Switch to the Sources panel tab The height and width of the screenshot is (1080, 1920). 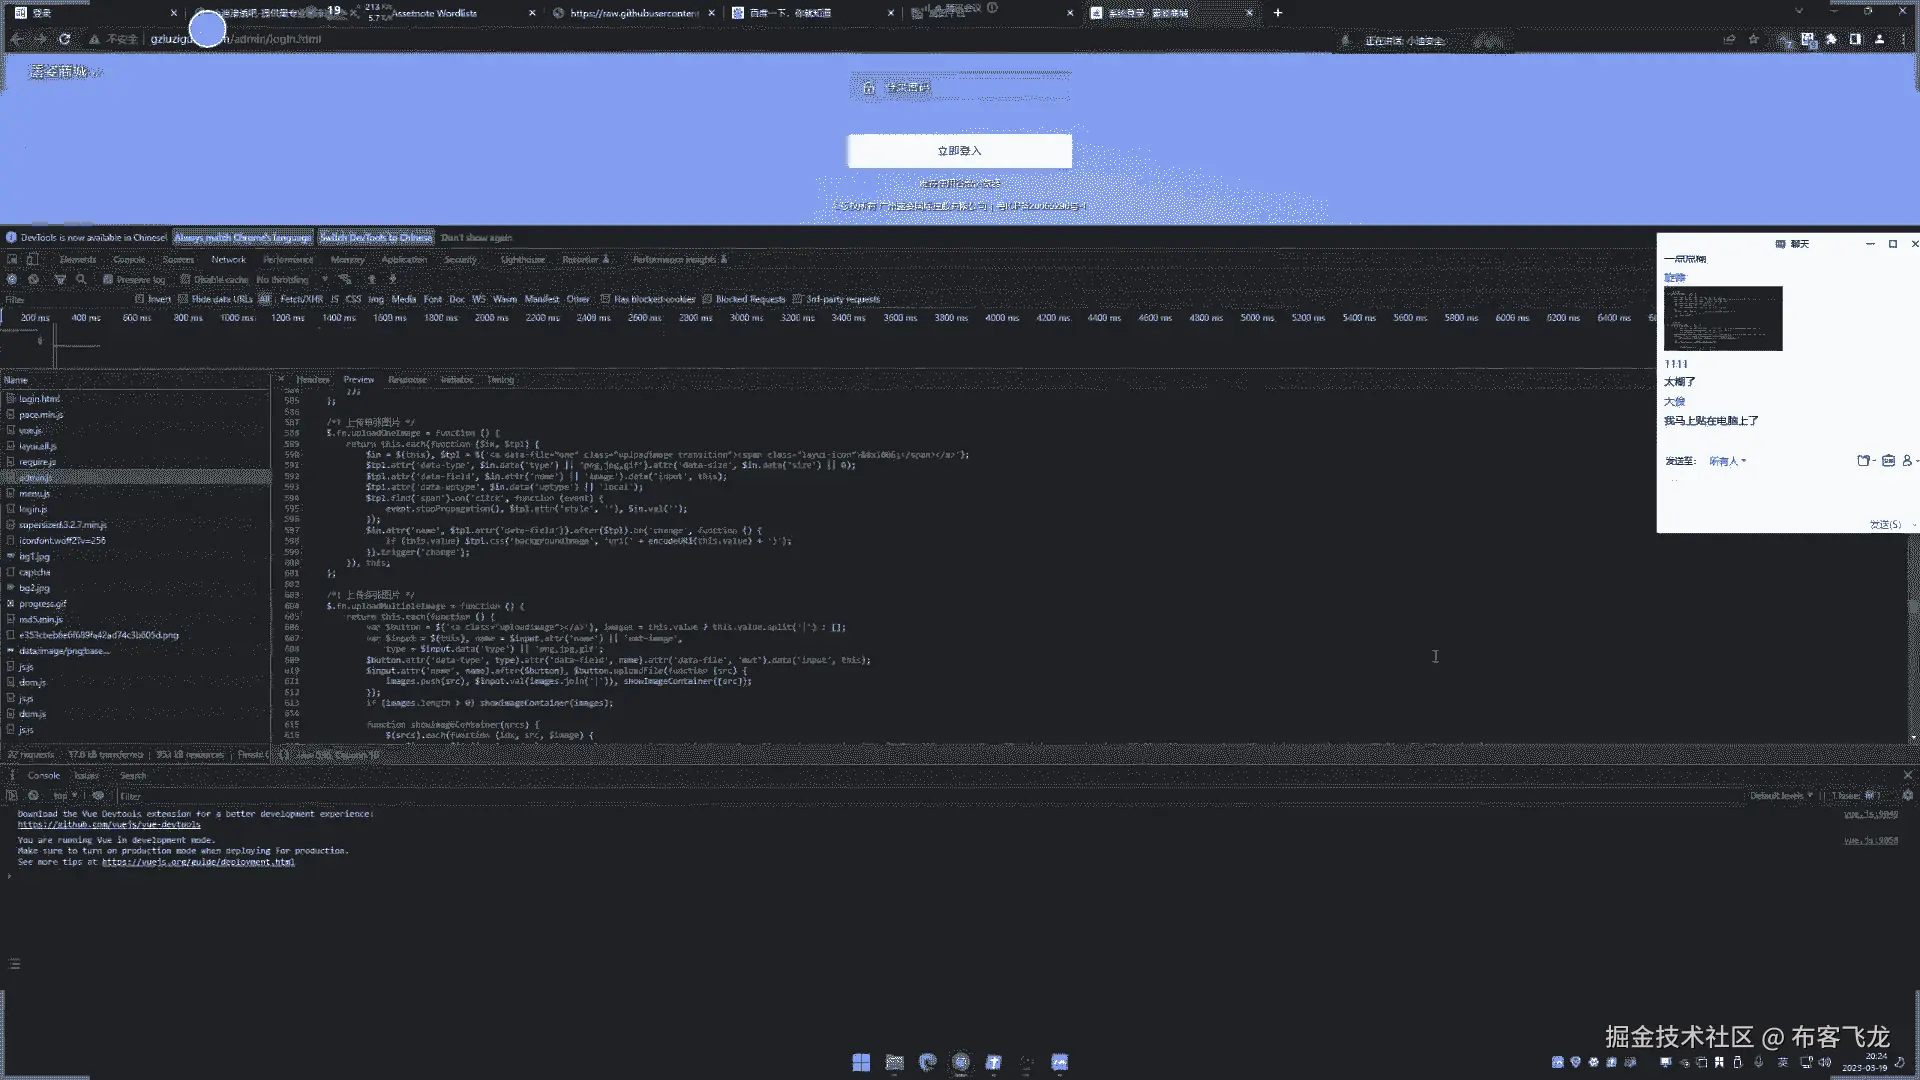(x=178, y=260)
